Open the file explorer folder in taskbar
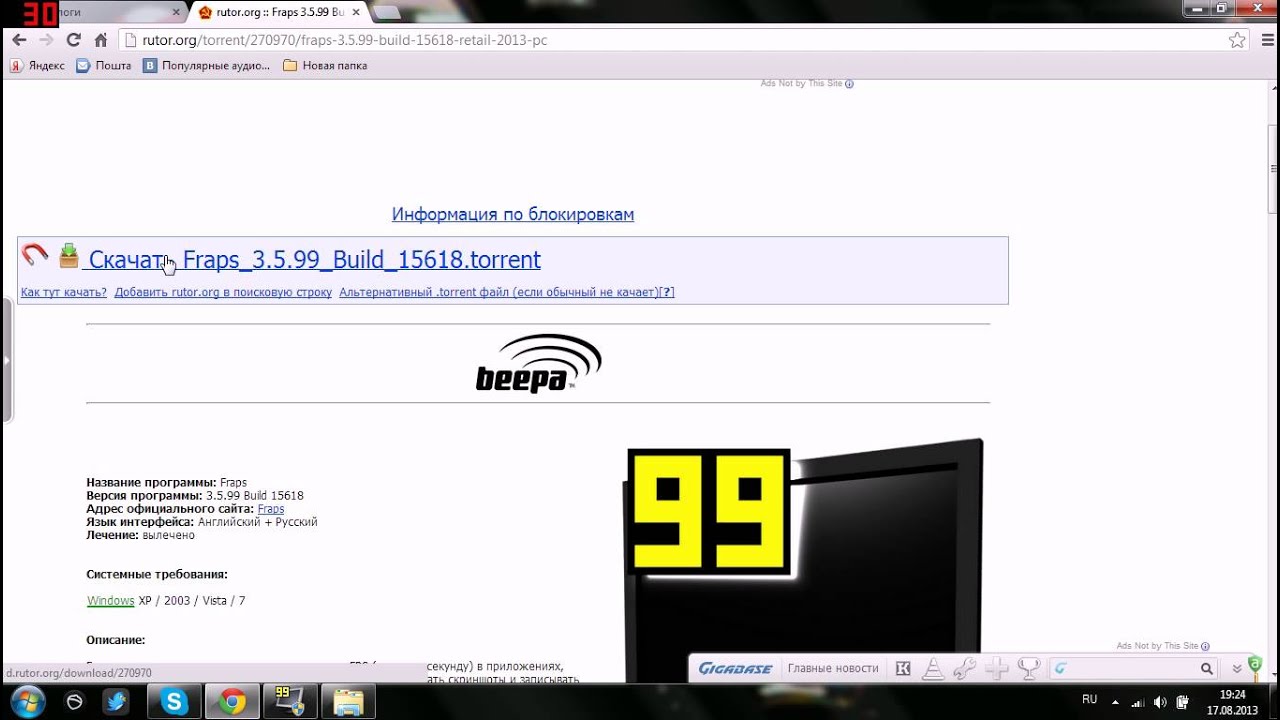Screen dimensions: 1280x720 click(x=348, y=702)
